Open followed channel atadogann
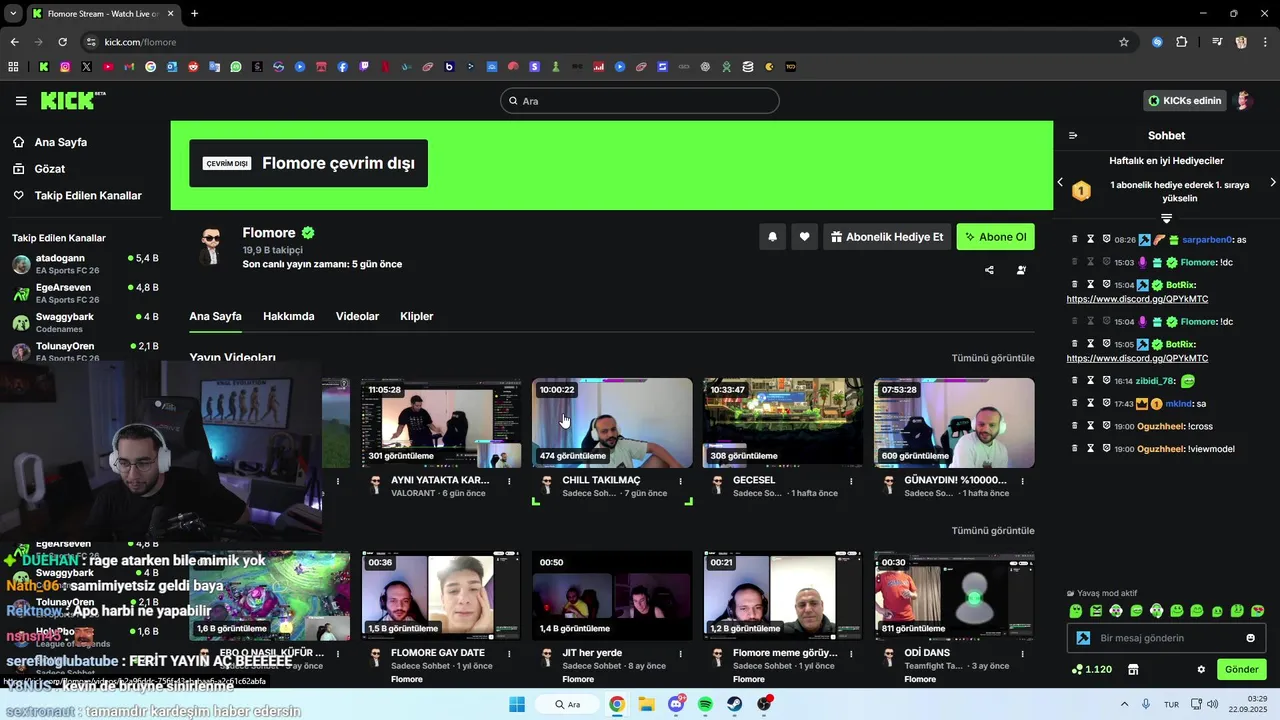1280x720 pixels. 85,264
